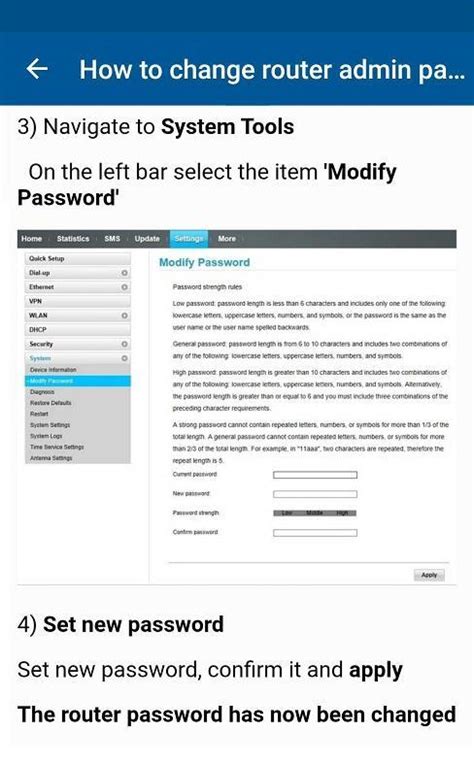Click the password strength indicator bar
Image resolution: width=474 pixels, height=765 pixels.
(x=315, y=513)
